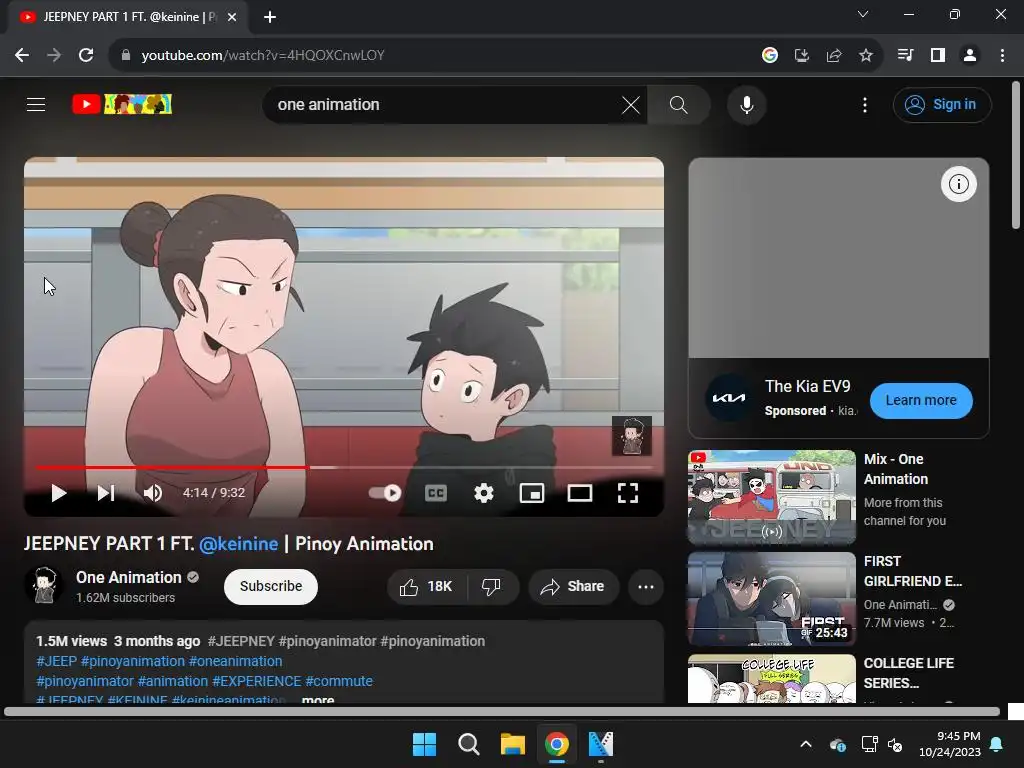Image resolution: width=1024 pixels, height=768 pixels.
Task: Clear the search box text
Action: (630, 104)
